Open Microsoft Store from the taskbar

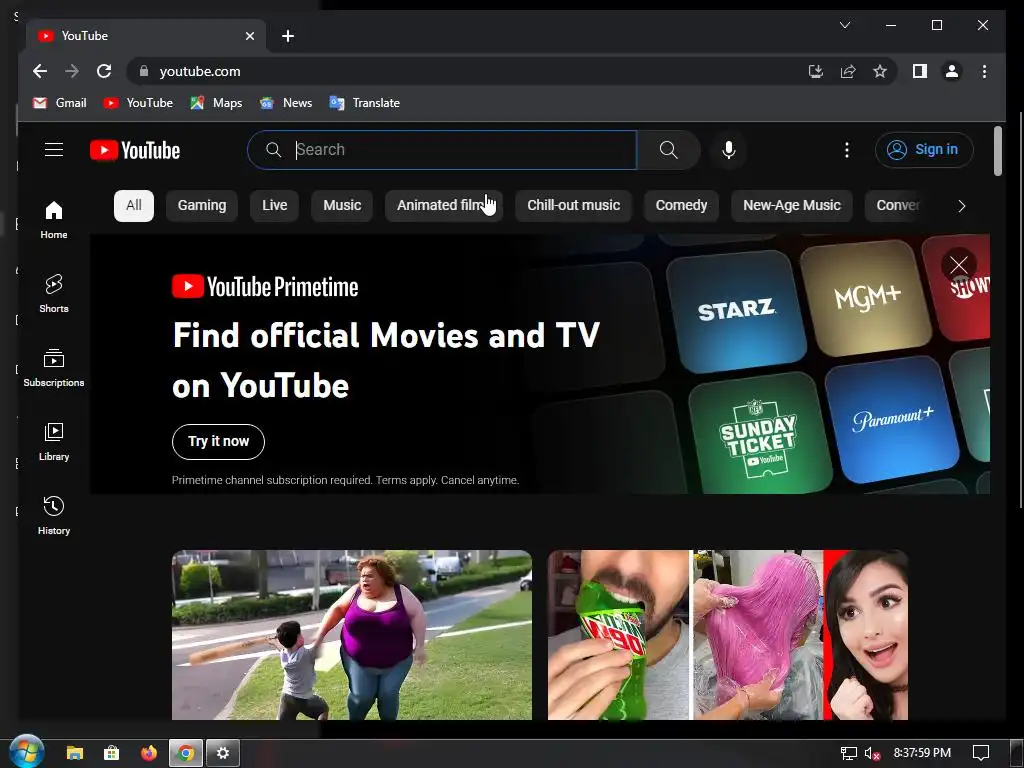112,753
